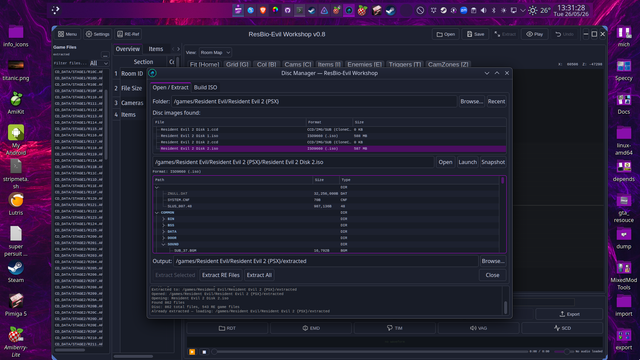Screen dimensions: 640x360
Task: Close the Disc Manager with the Close button
Action: (492, 275)
